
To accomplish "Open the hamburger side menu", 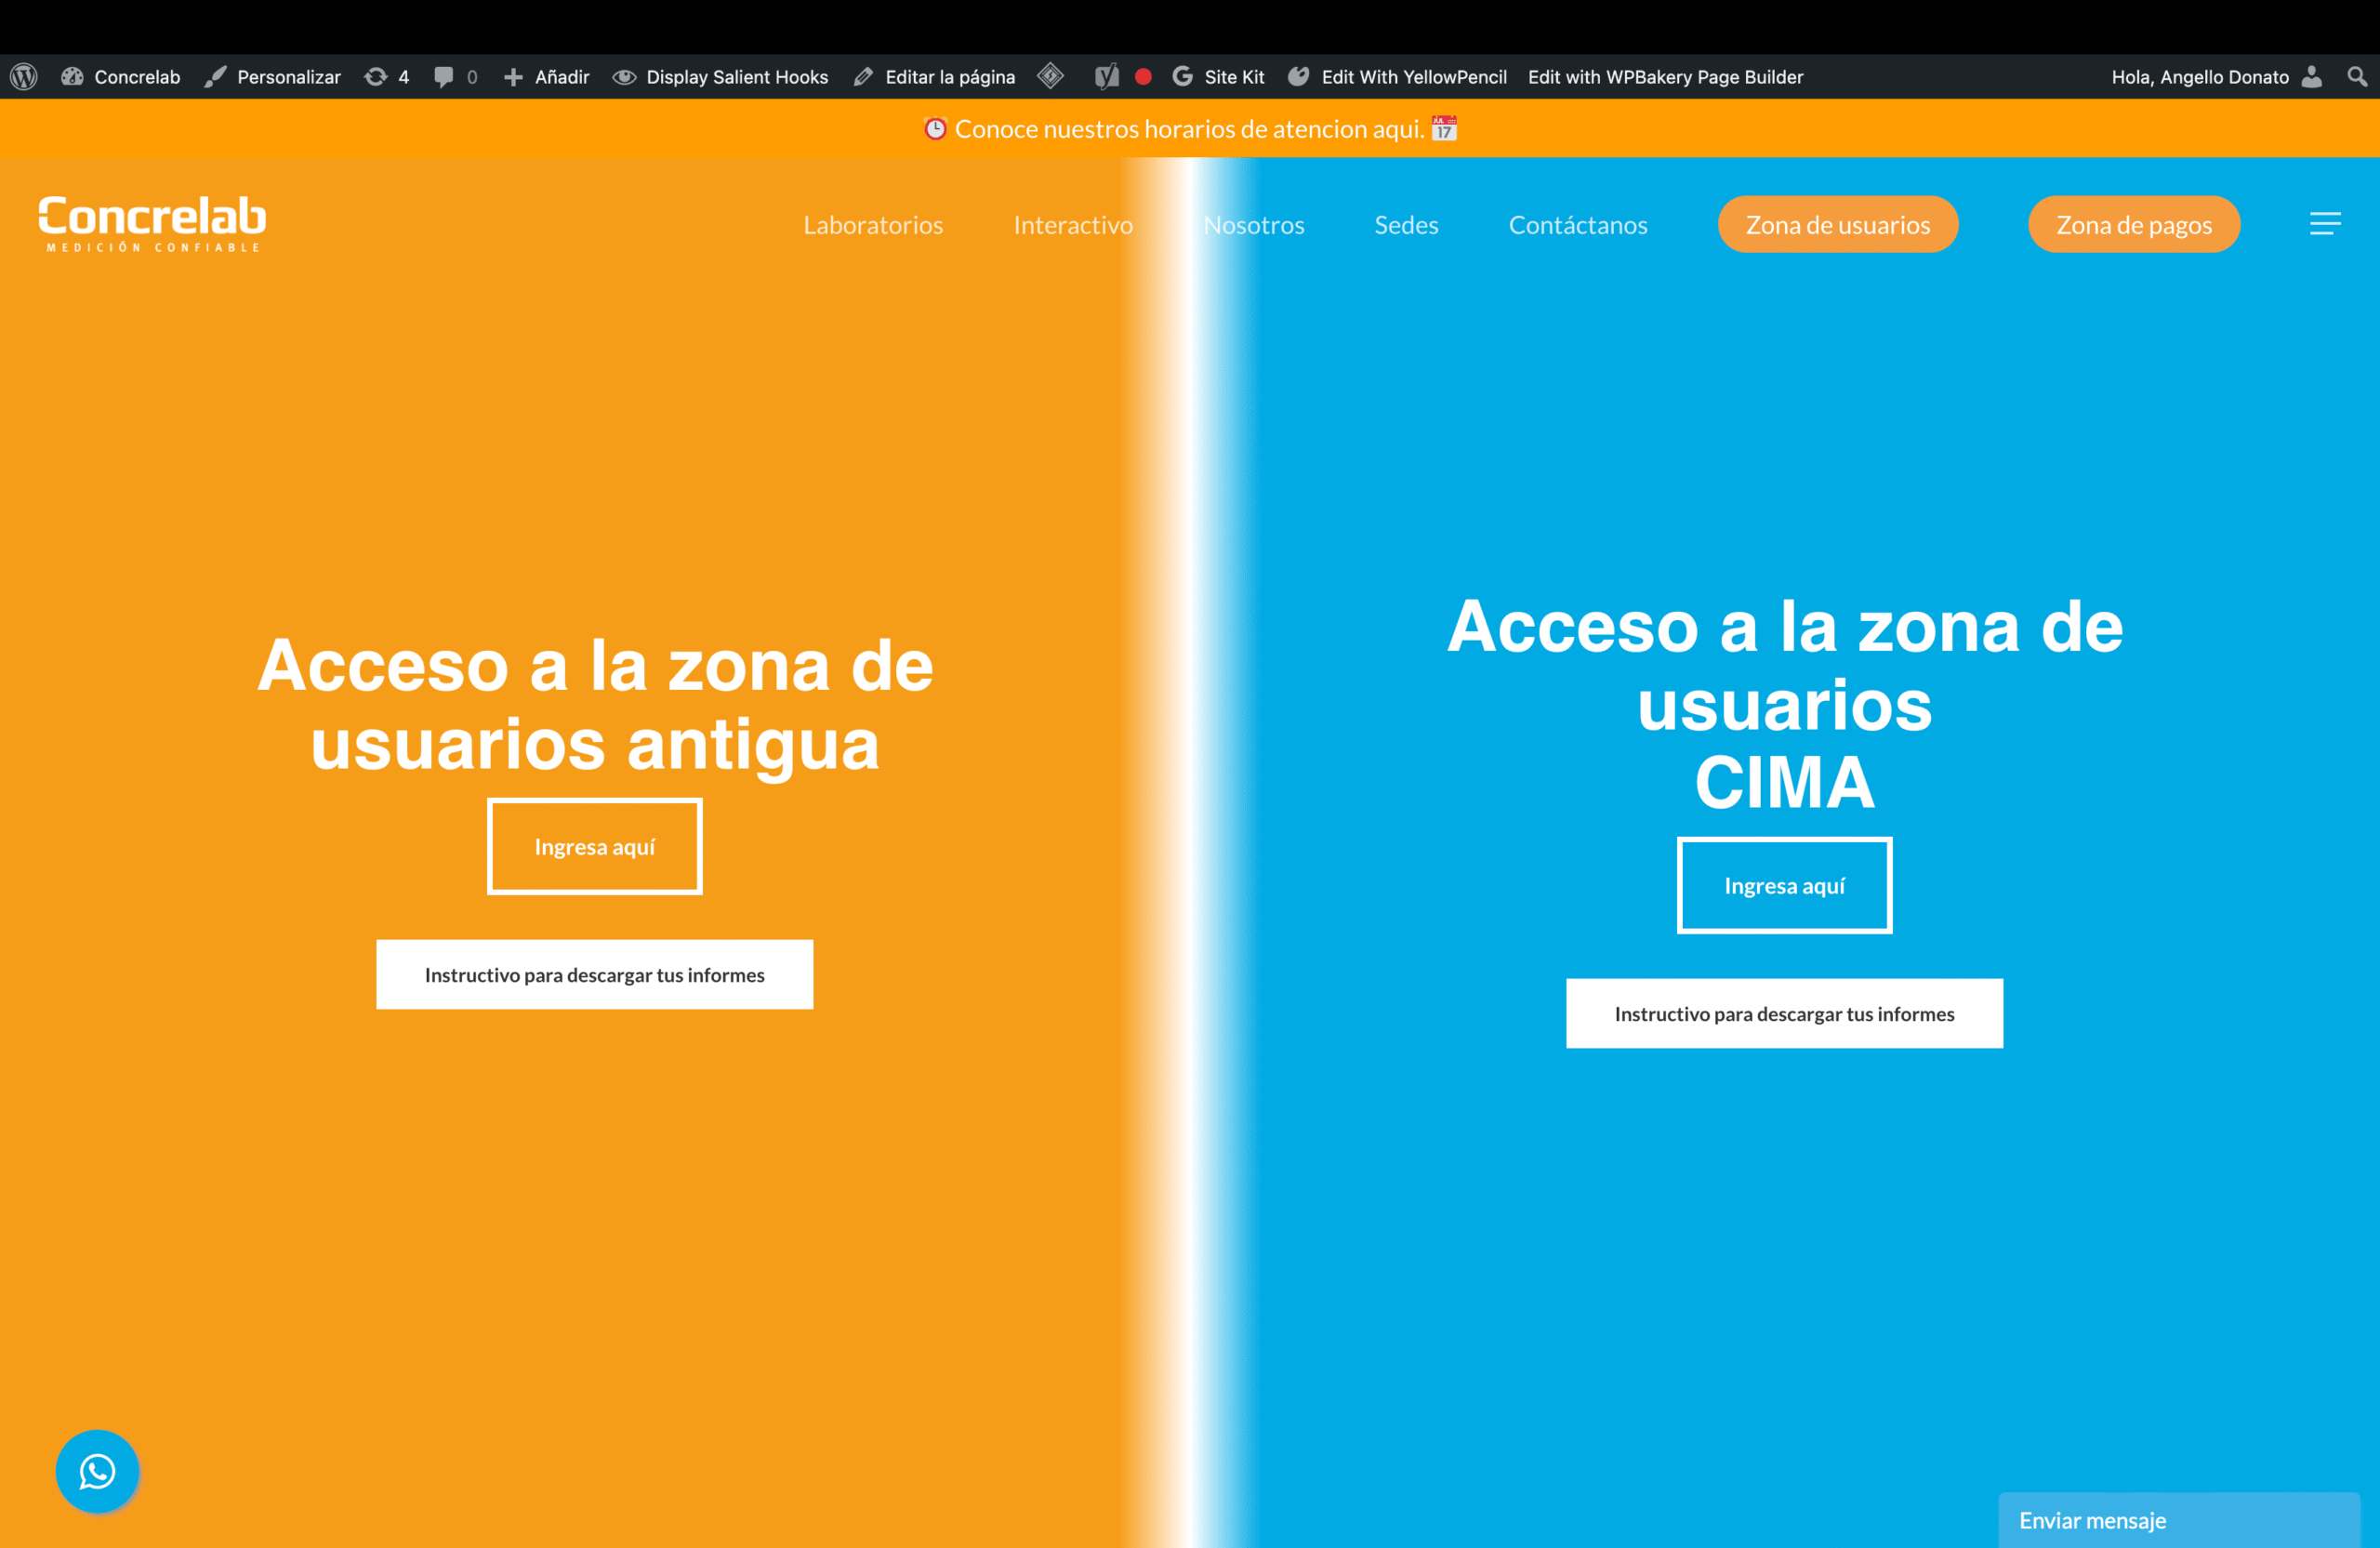I will (x=2324, y=224).
